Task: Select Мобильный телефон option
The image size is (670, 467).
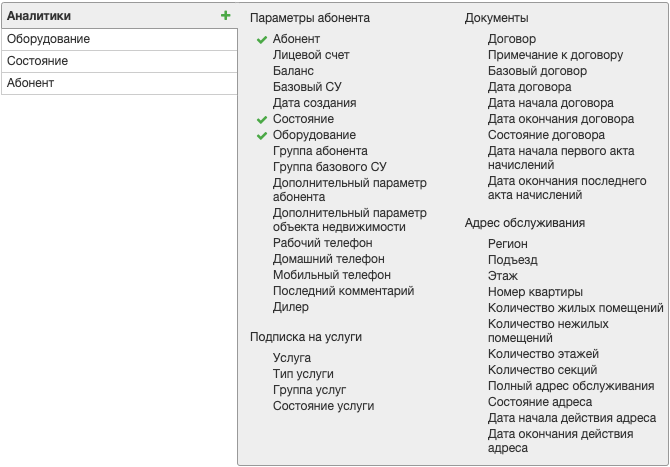Action: (x=332, y=275)
